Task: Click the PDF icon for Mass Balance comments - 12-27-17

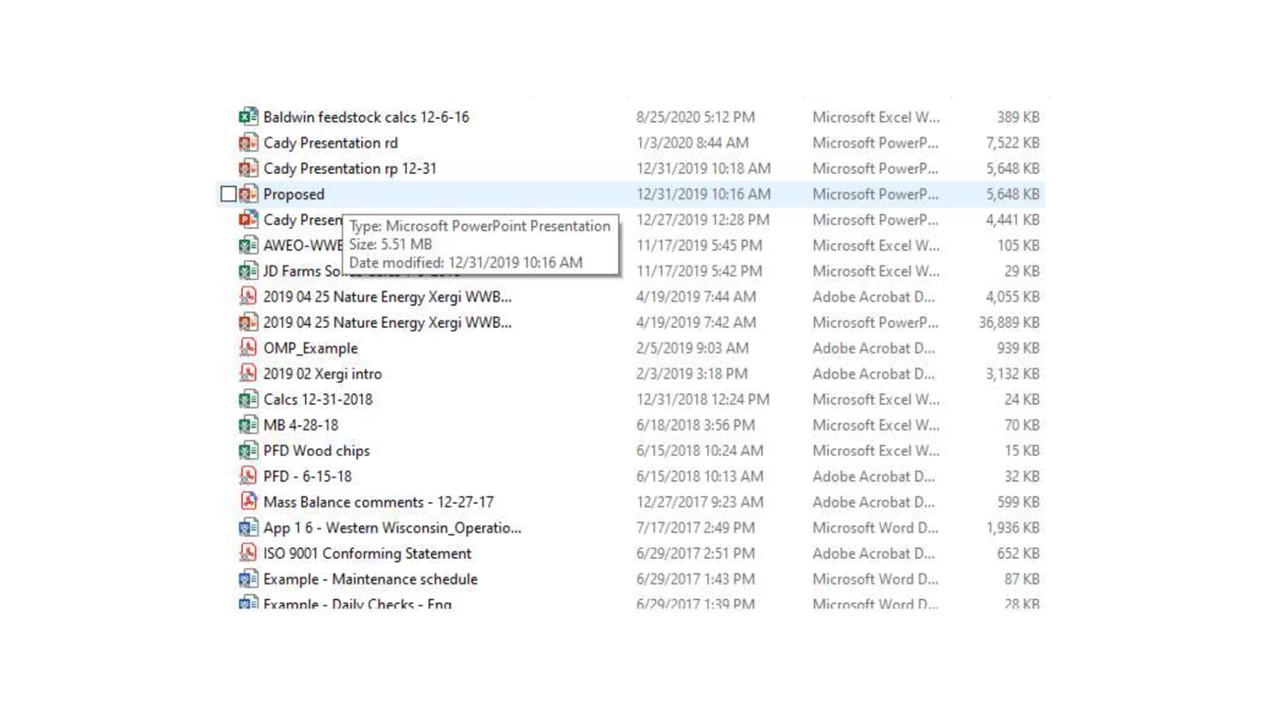Action: click(x=248, y=502)
